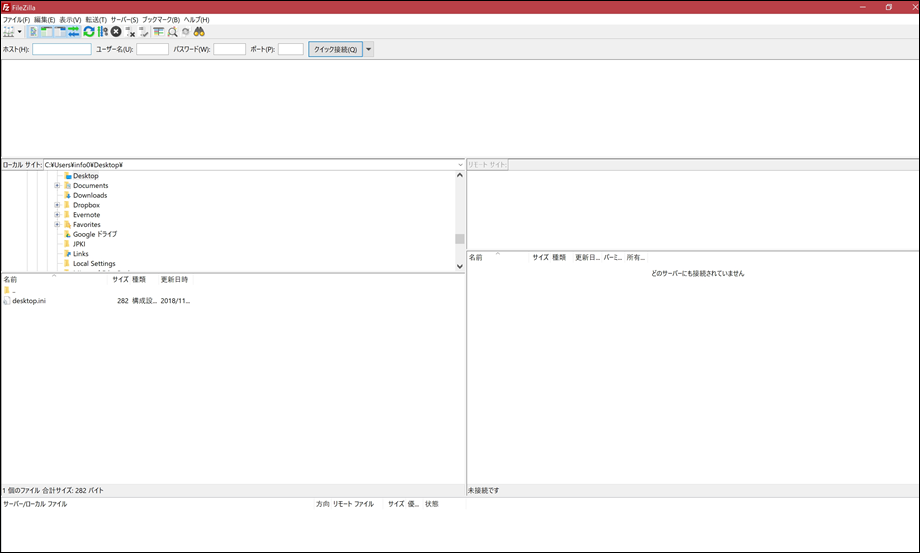Expand the Dropbox folder node
The width and height of the screenshot is (920, 553).
[58, 205]
